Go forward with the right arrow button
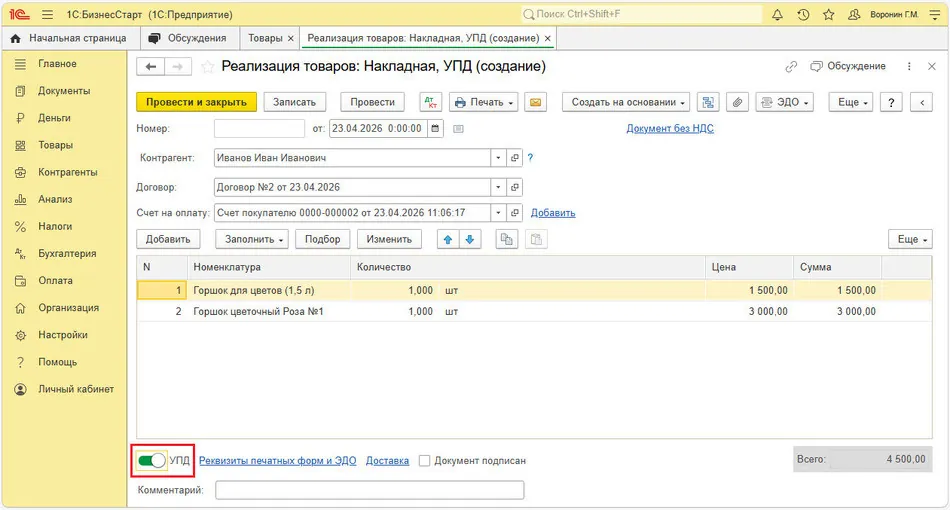This screenshot has width=950, height=510. tap(178, 67)
